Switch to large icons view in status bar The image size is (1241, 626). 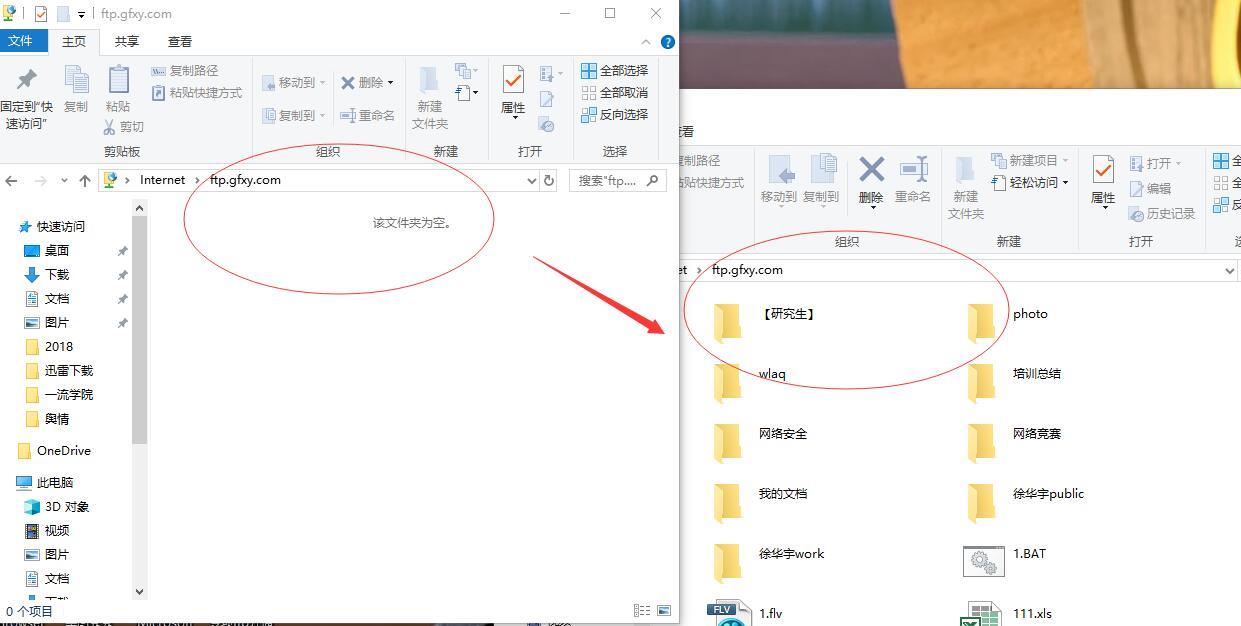[664, 610]
